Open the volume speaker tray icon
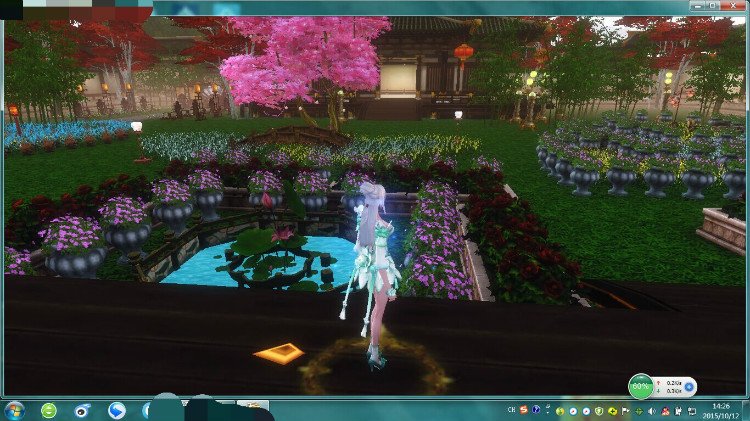 pos(651,411)
